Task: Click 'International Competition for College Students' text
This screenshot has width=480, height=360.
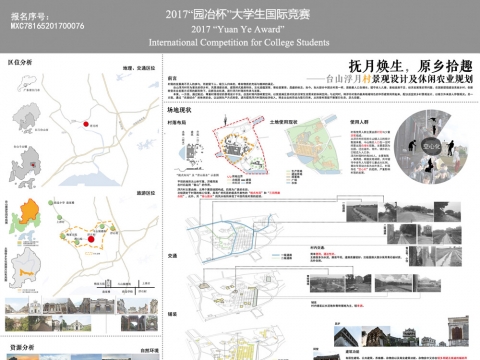Action: 239,43
